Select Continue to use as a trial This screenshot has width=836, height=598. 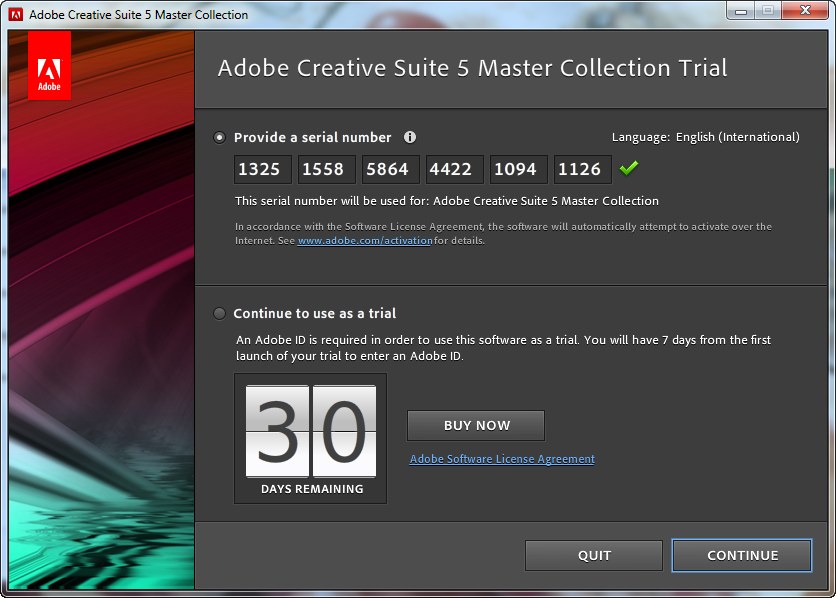coord(219,313)
